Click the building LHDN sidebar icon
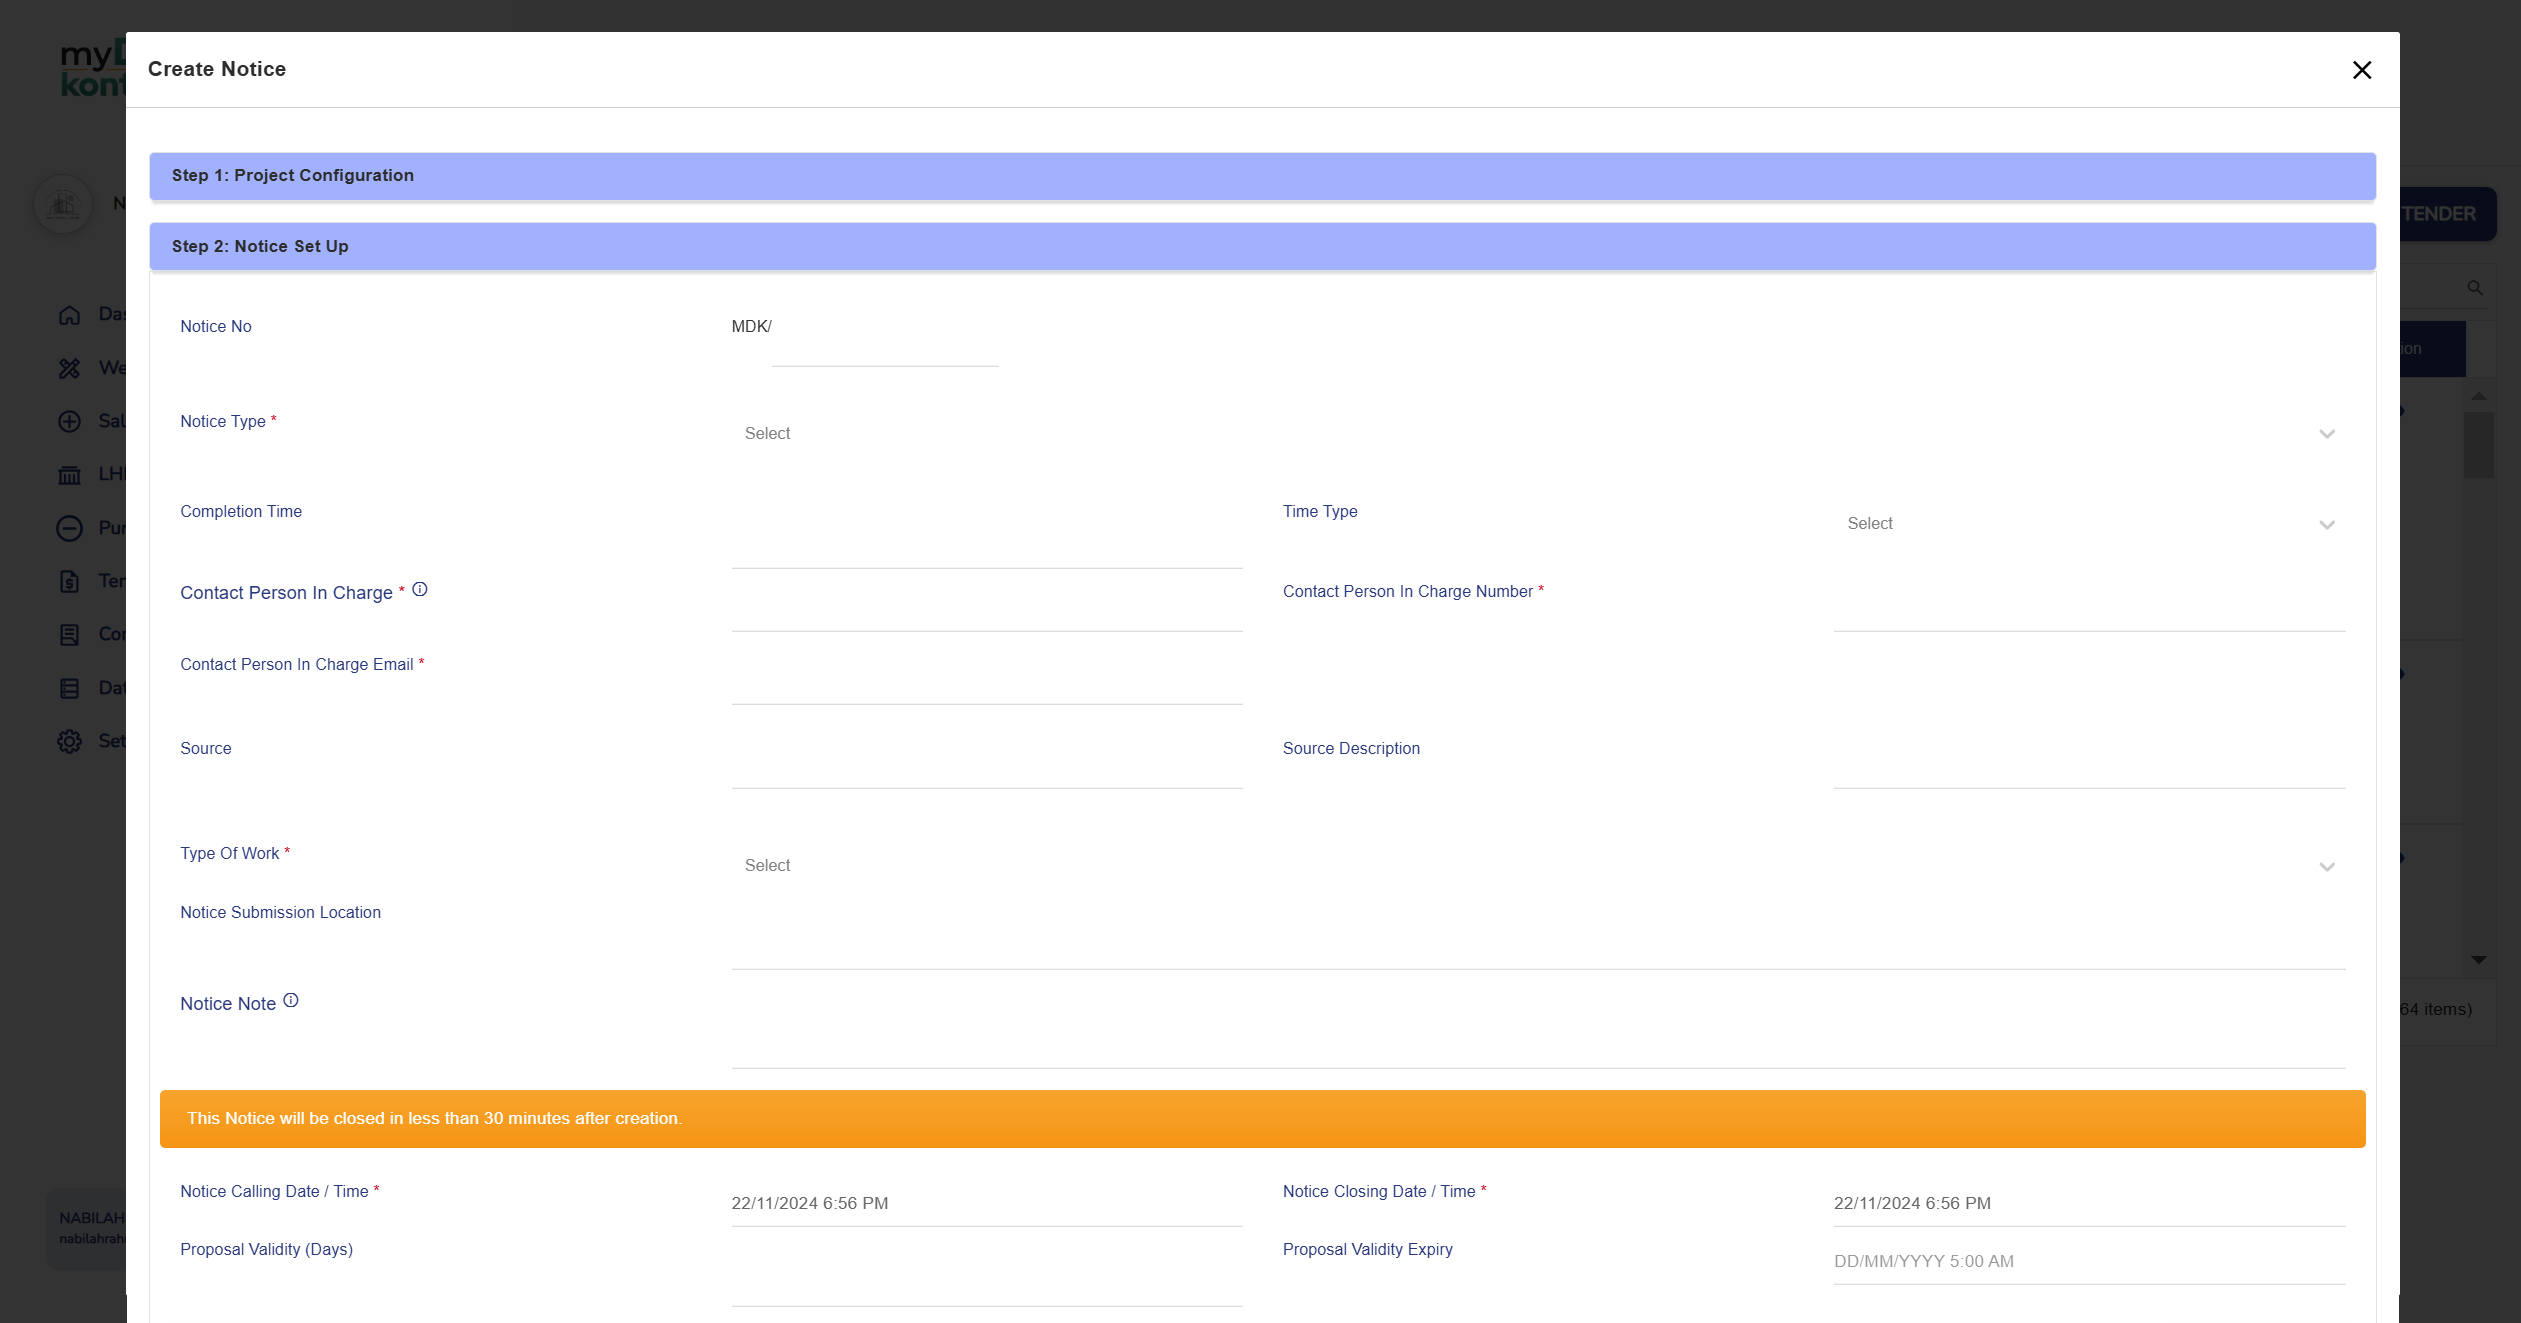The image size is (2521, 1323). pos(69,475)
